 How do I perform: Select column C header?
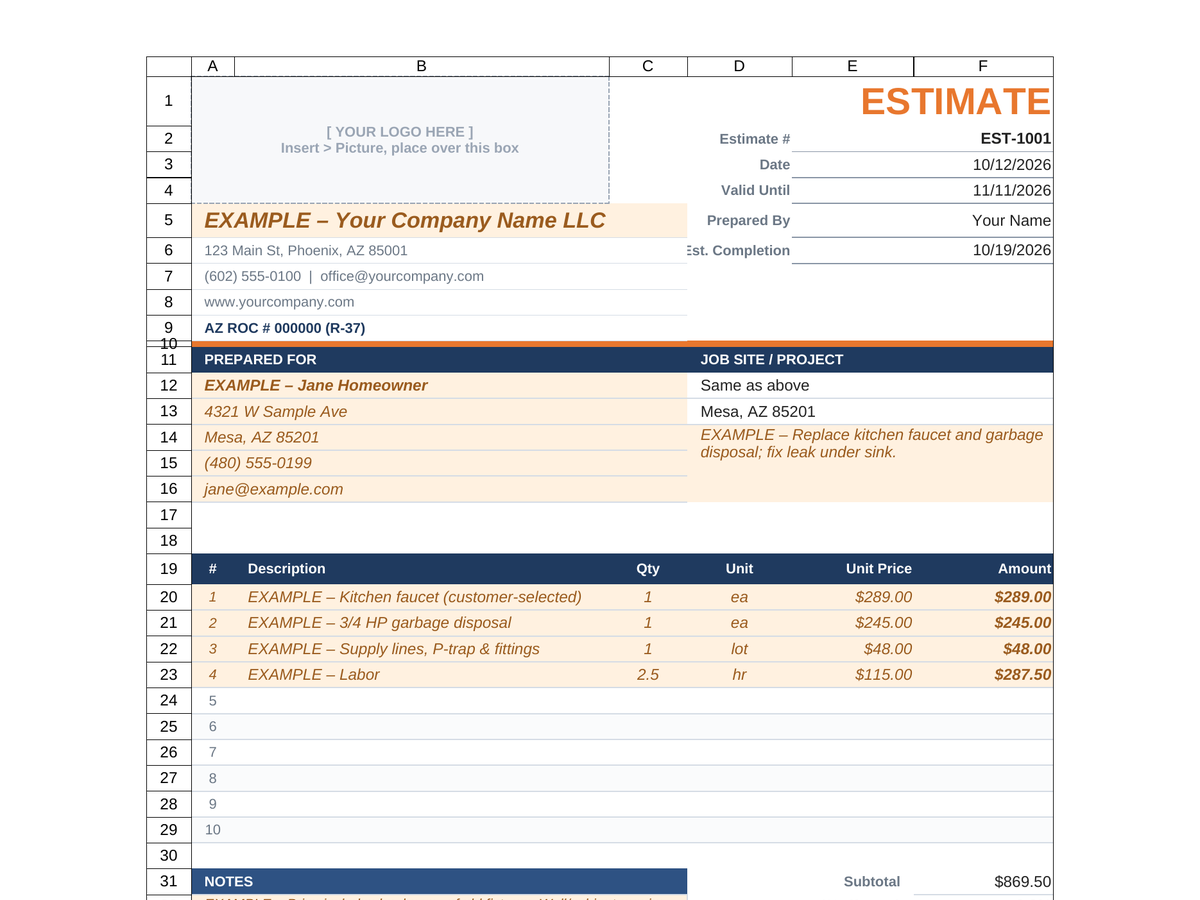[648, 66]
